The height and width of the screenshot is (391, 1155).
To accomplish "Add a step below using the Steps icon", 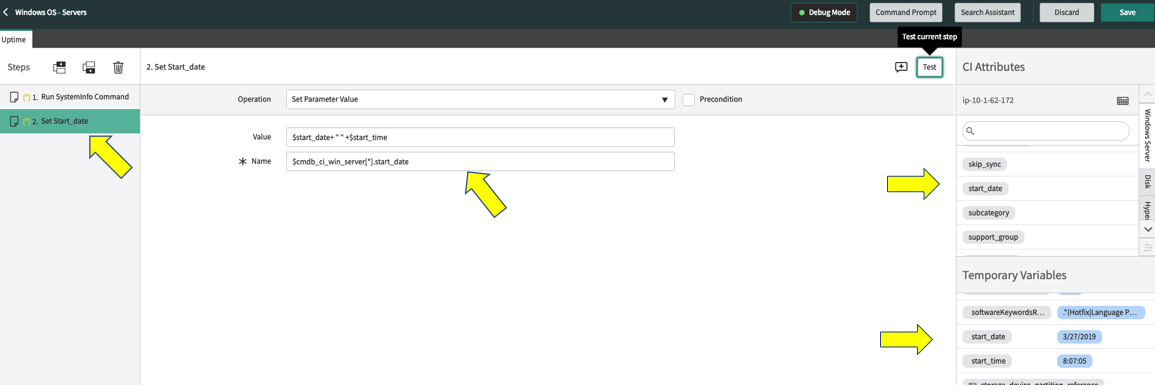I will point(89,67).
